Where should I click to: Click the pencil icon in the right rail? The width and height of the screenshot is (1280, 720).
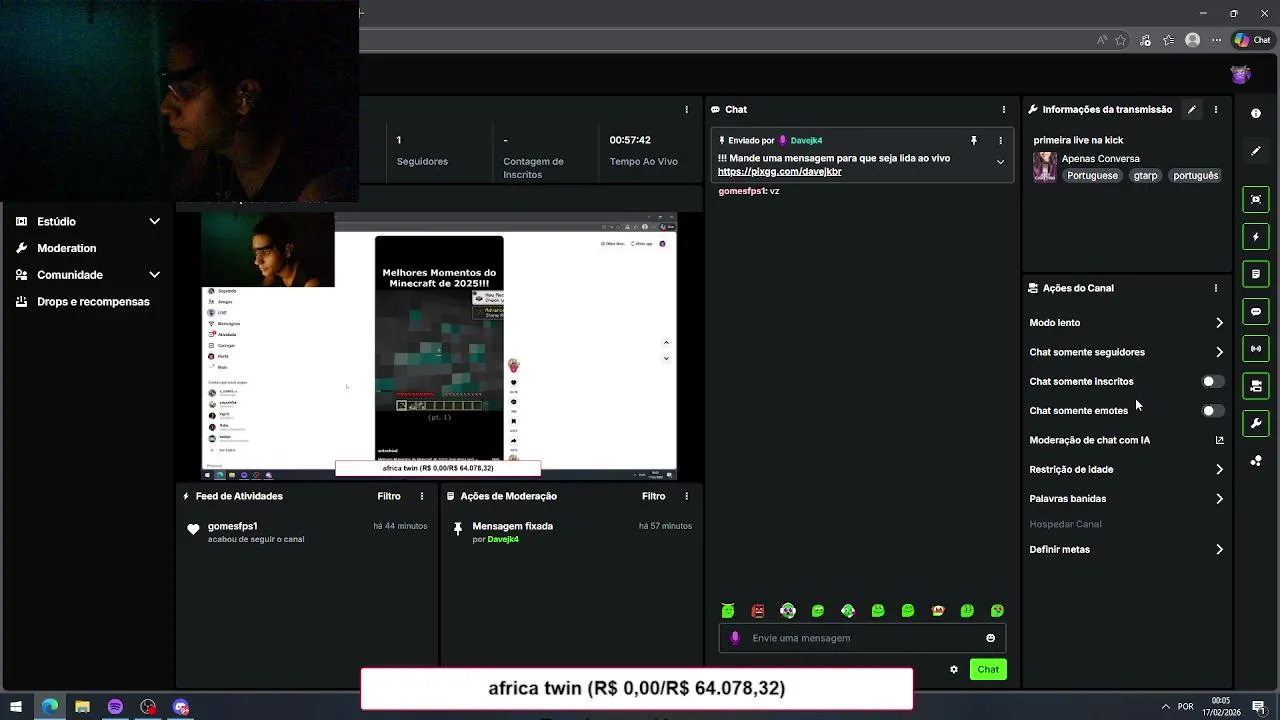coord(1256,151)
